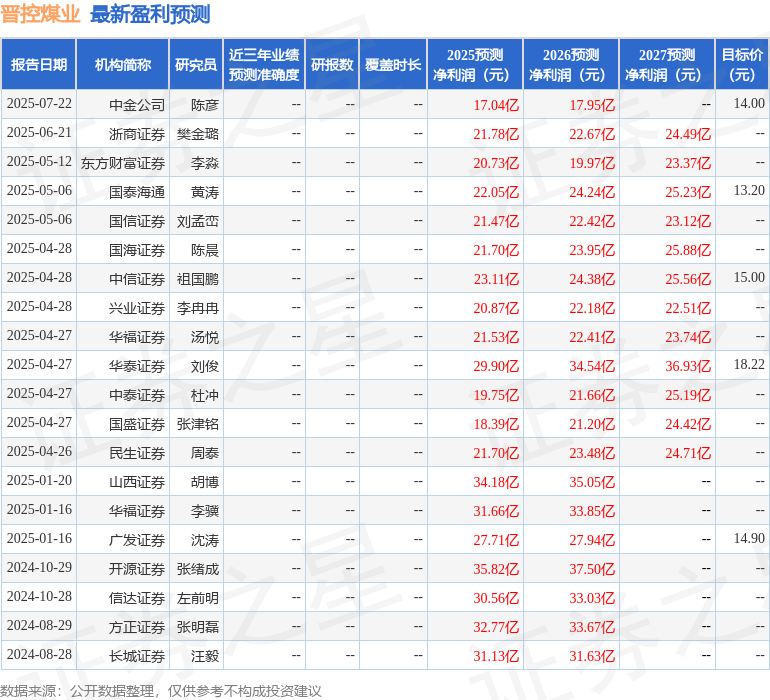Select institution 国盛证券

[x=137, y=423]
